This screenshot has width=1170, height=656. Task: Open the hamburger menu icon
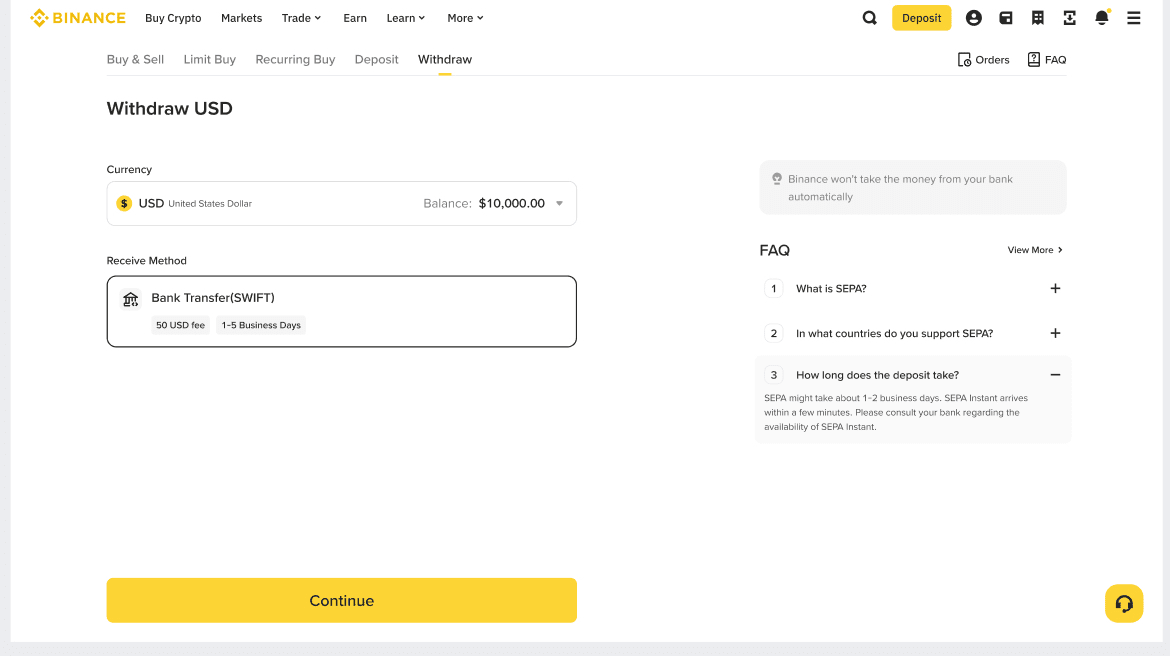(x=1134, y=18)
